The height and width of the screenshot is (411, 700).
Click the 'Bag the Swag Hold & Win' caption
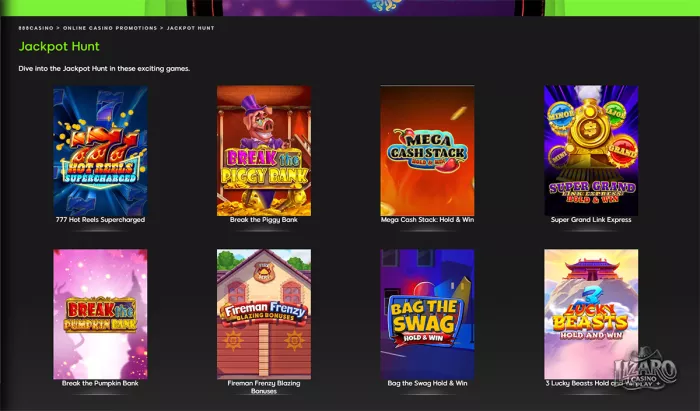click(x=427, y=383)
